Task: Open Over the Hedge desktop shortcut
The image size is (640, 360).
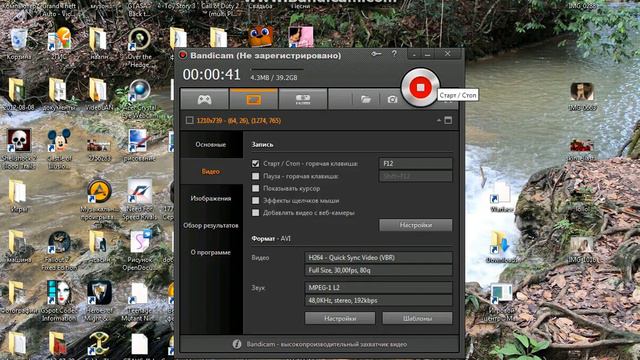Action: point(140,48)
